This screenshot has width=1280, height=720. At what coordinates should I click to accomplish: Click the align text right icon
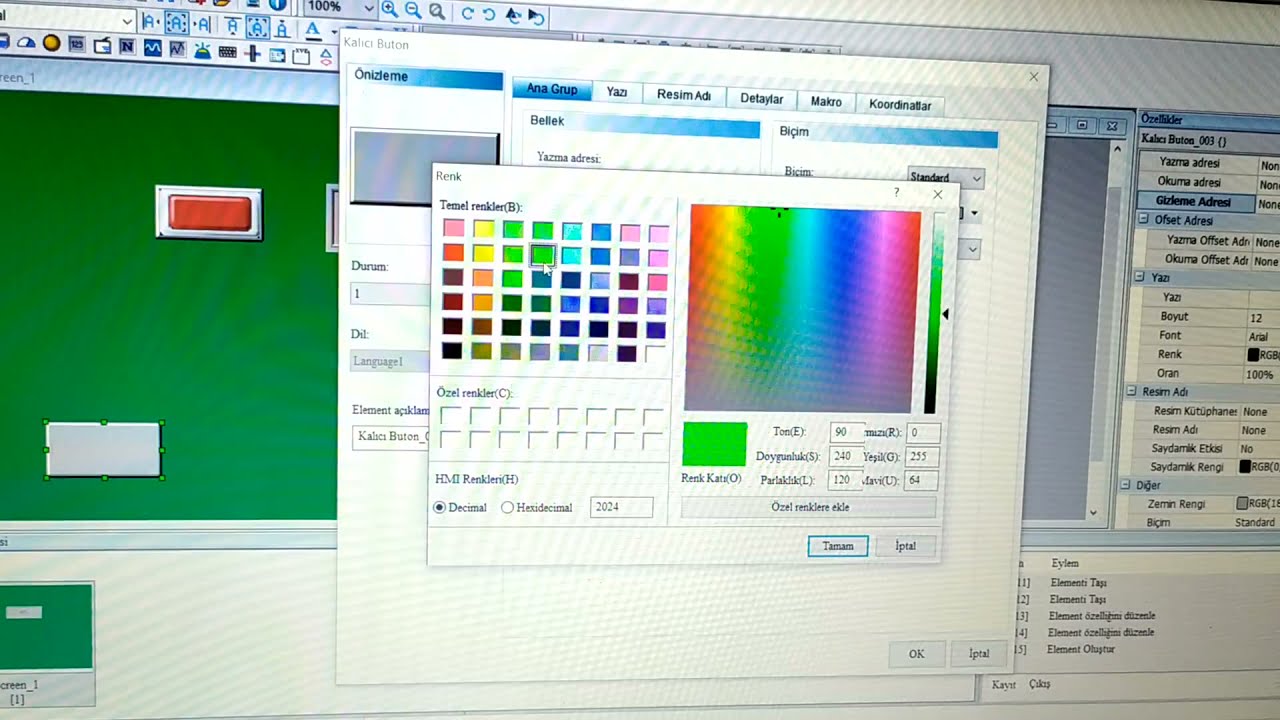[202, 24]
